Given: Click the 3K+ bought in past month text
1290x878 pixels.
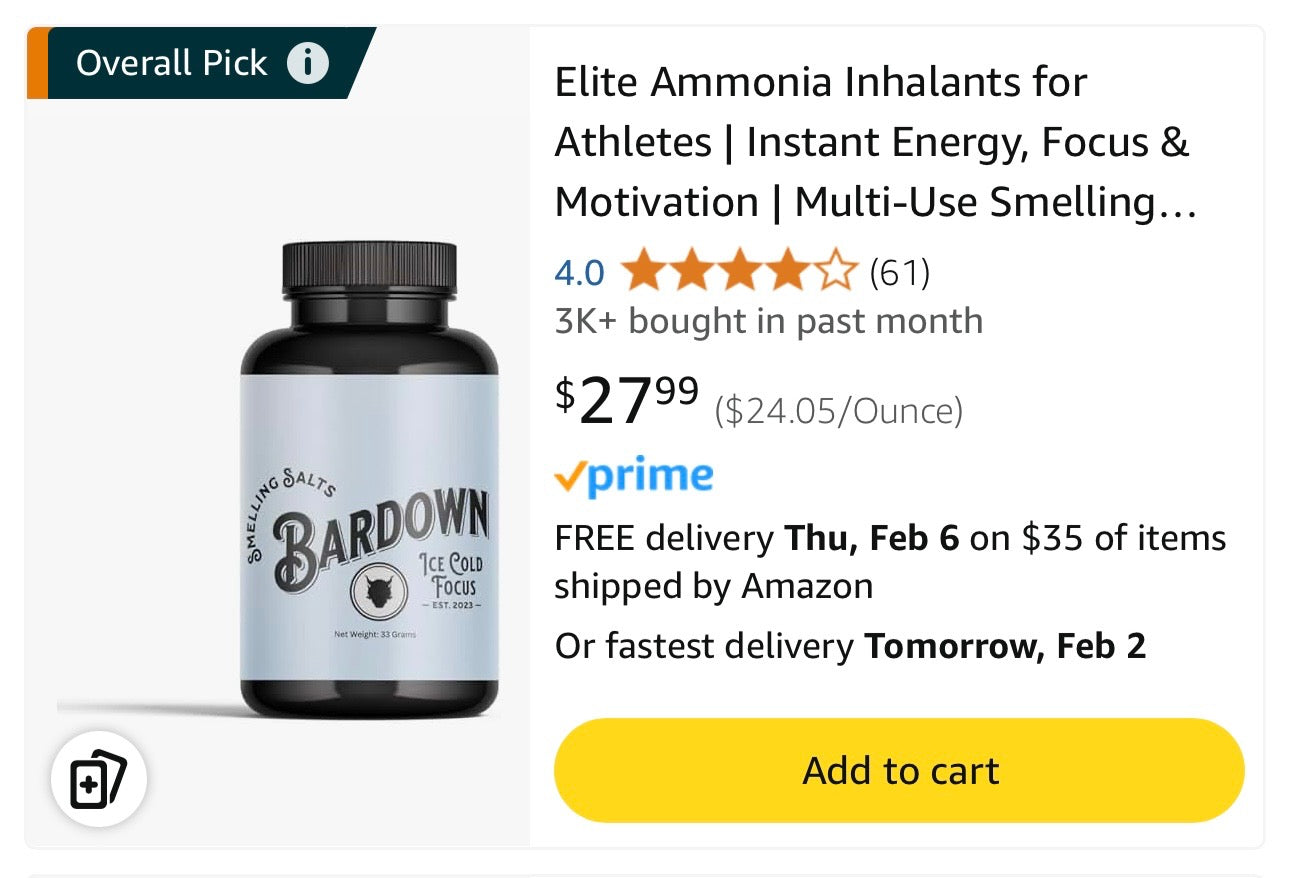Looking at the screenshot, I should [x=769, y=321].
